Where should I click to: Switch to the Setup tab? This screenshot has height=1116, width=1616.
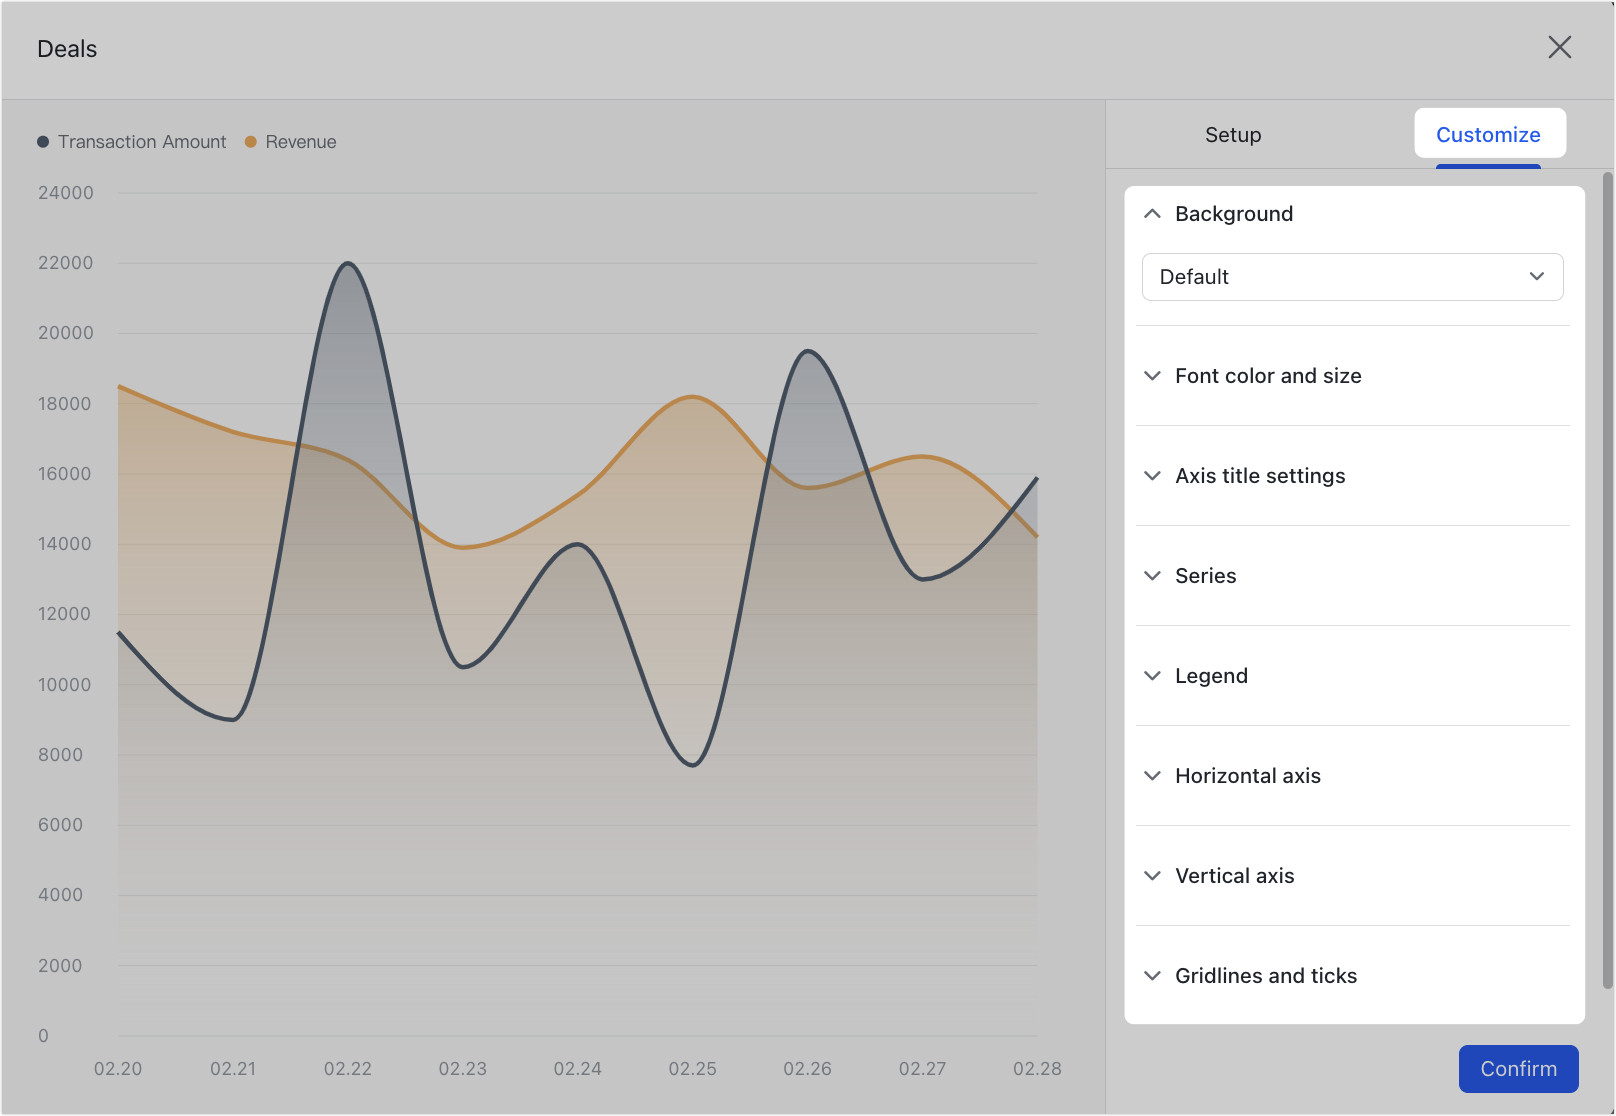(x=1232, y=134)
